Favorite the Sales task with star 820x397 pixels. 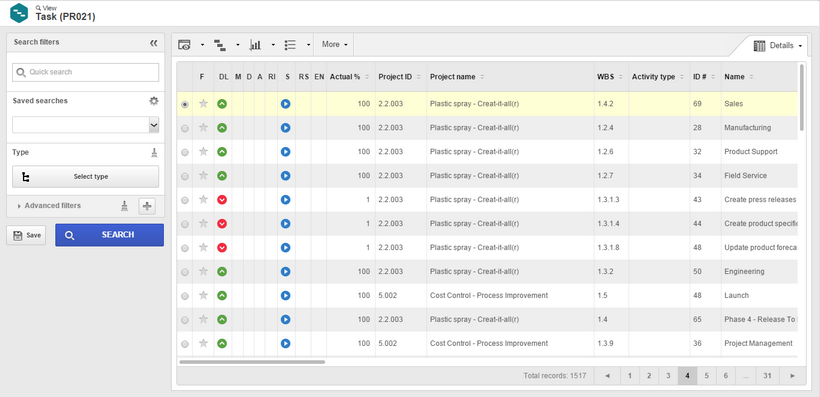tap(203, 104)
